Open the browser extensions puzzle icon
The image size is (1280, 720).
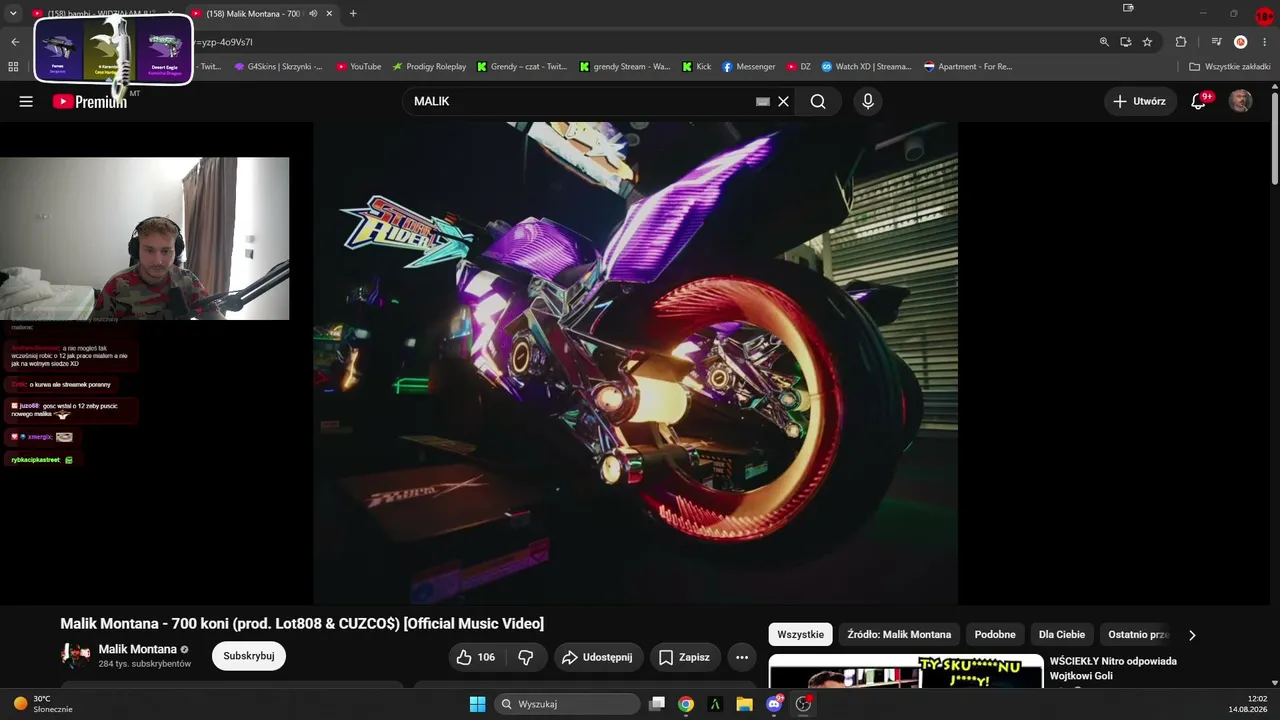click(x=1181, y=42)
